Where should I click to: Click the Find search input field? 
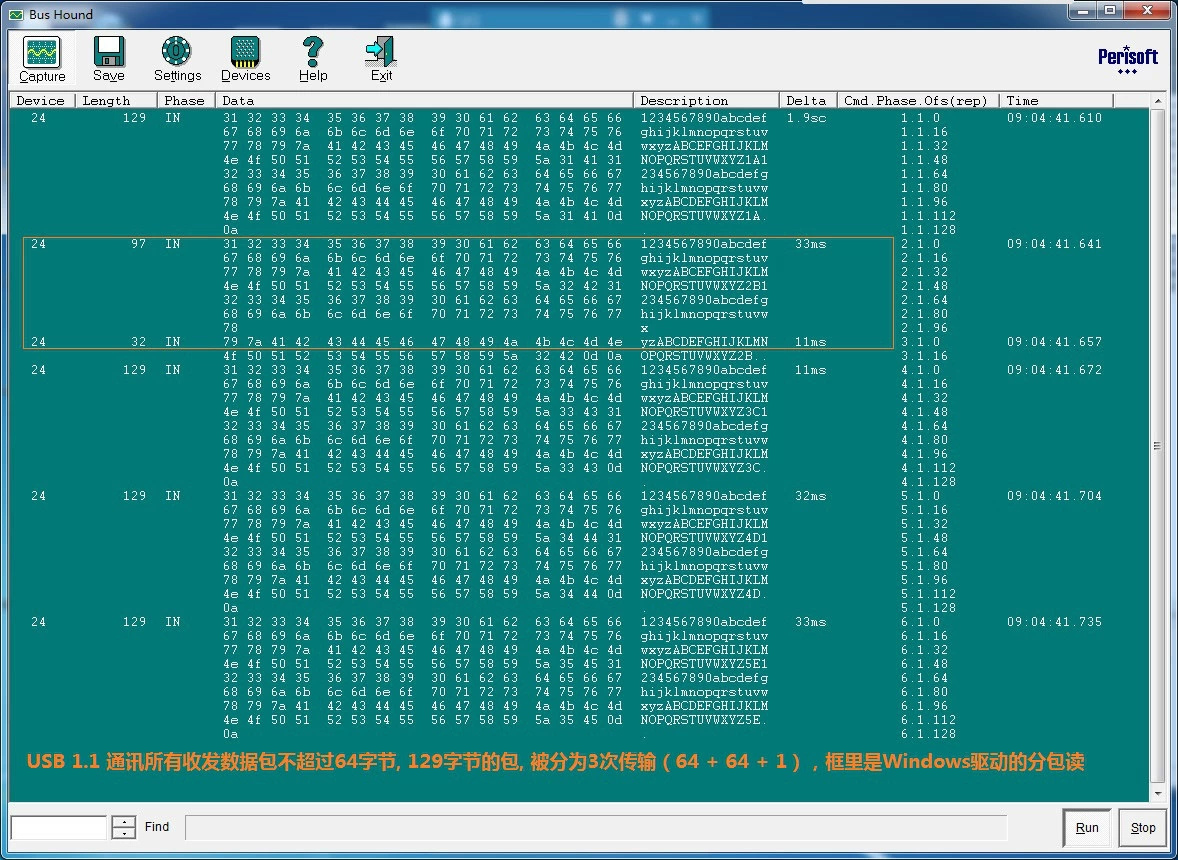(x=59, y=827)
